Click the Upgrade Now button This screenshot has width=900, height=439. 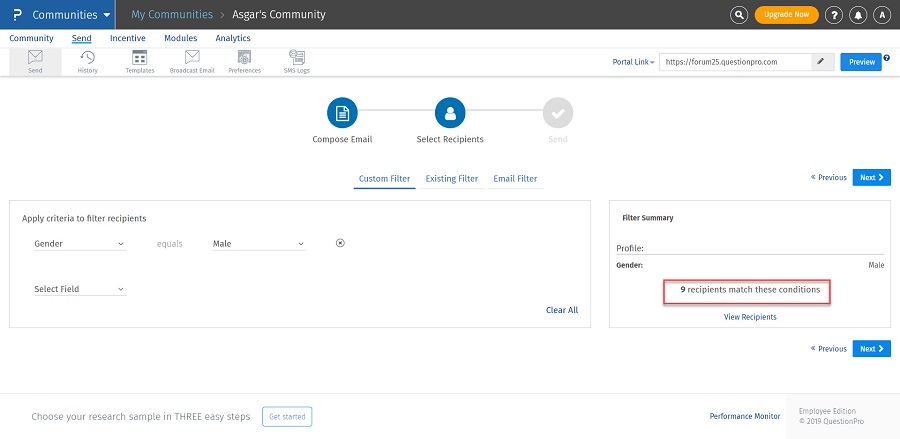pos(786,15)
